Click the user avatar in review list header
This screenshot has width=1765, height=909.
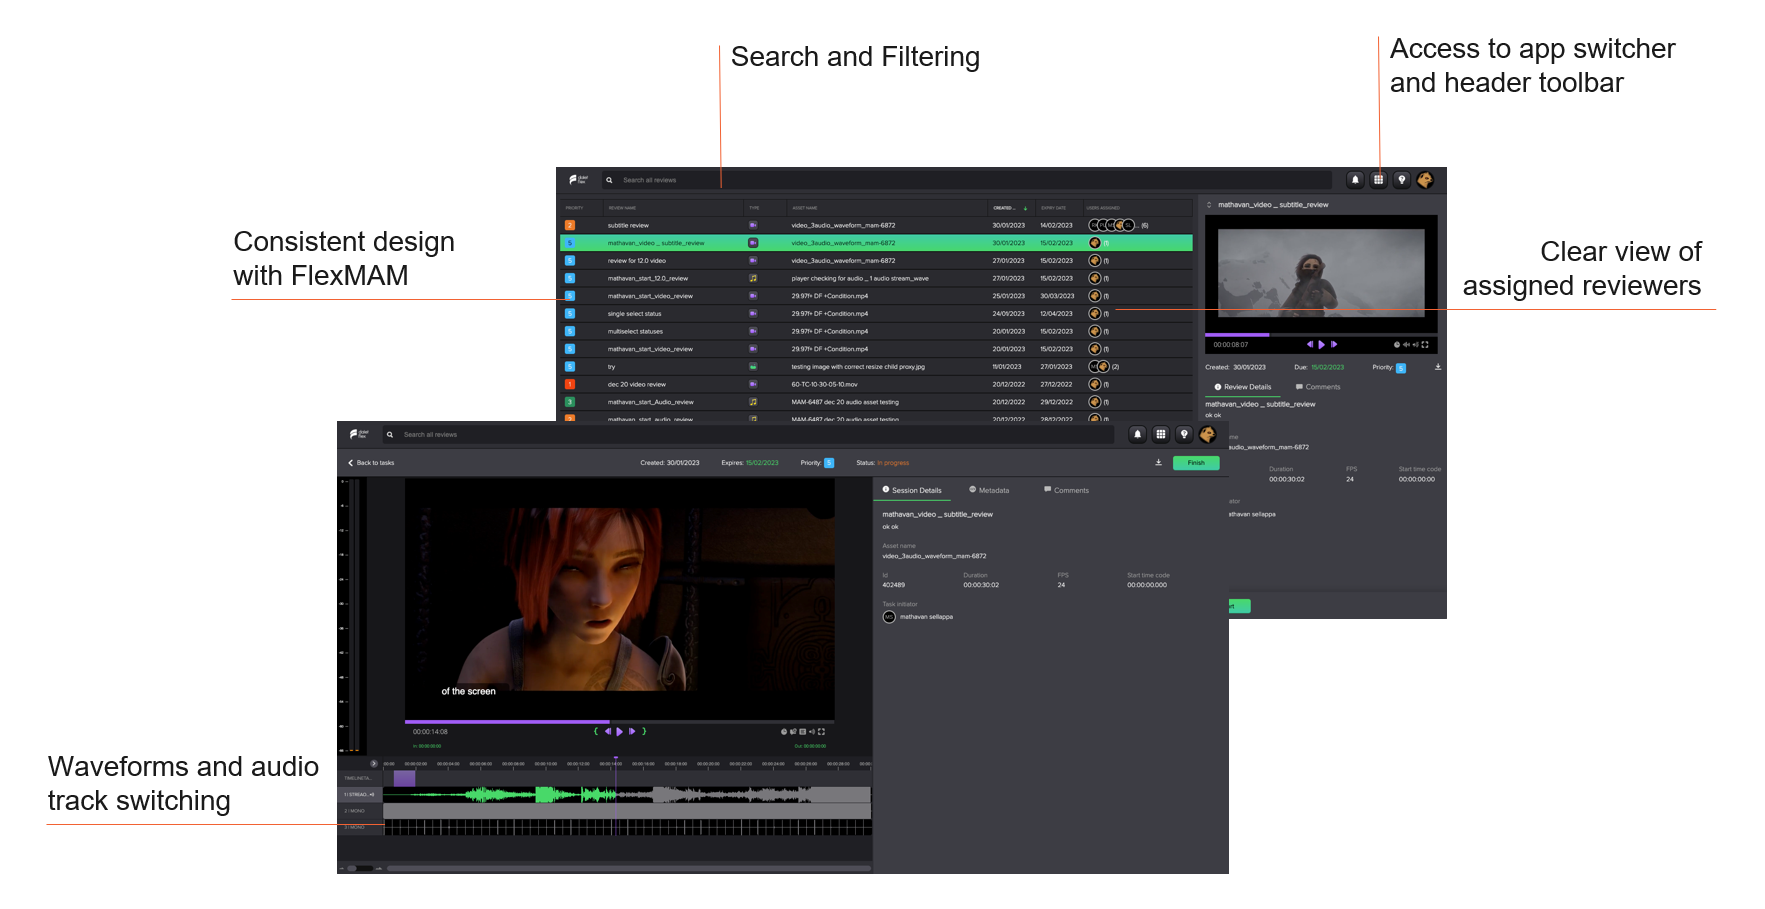(x=1425, y=180)
